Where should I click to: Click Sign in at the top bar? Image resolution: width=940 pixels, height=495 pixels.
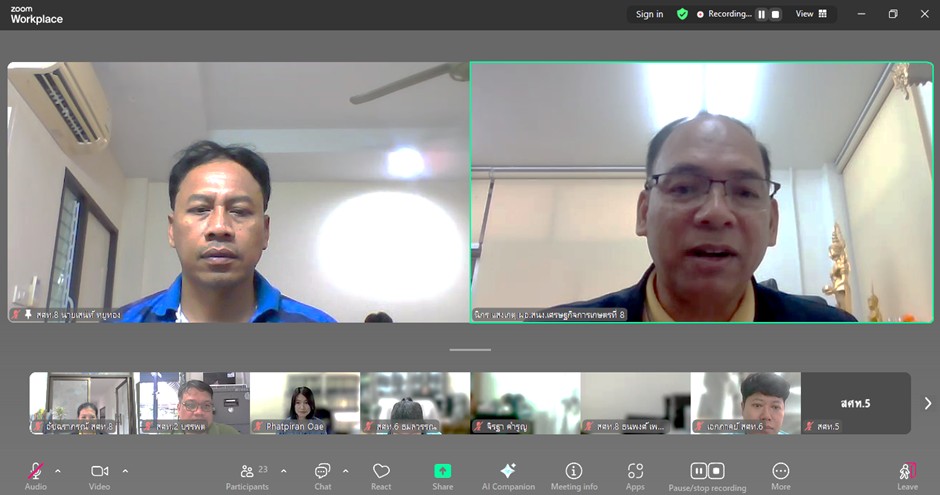pos(649,14)
